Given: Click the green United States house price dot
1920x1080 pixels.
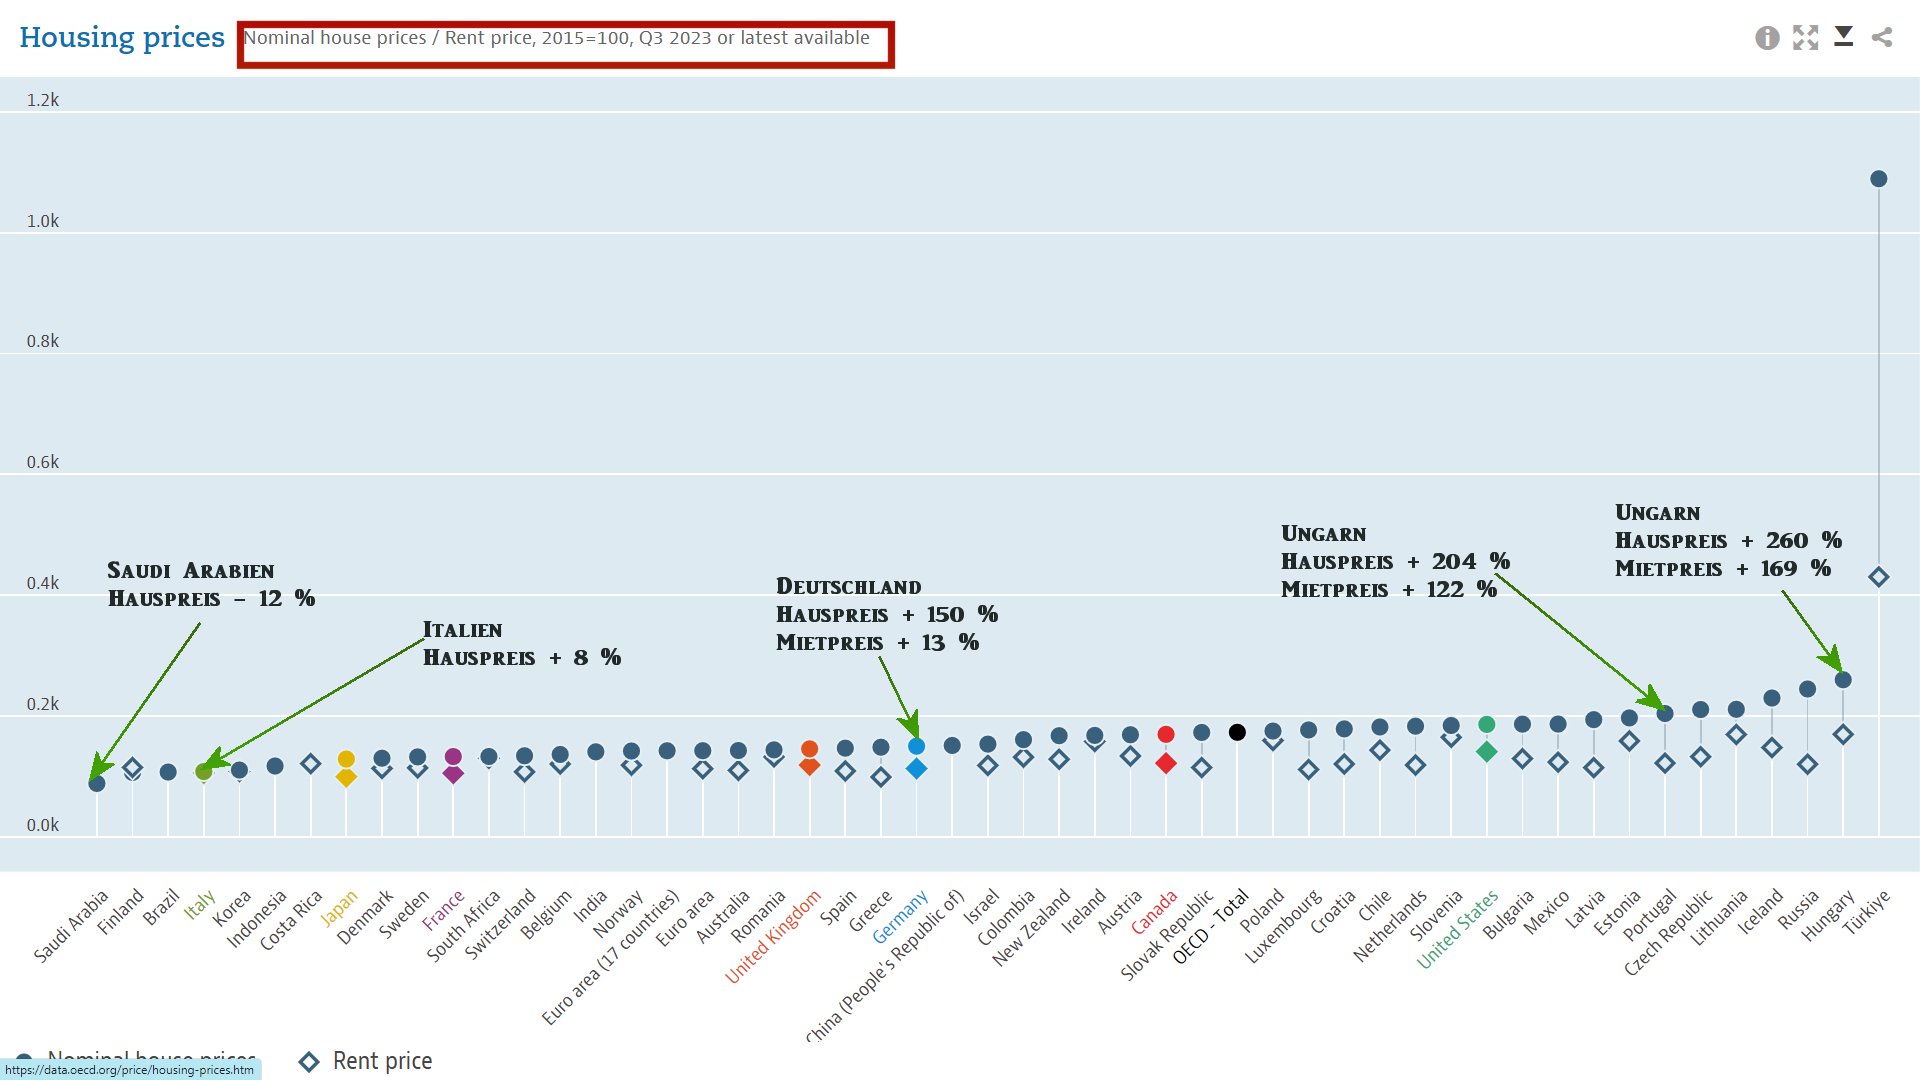Looking at the screenshot, I should 1486,725.
